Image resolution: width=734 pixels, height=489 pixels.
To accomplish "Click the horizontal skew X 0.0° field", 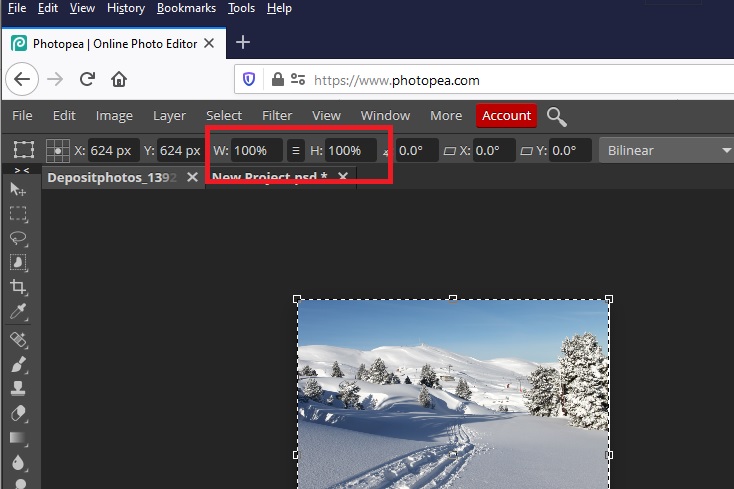I will point(494,151).
